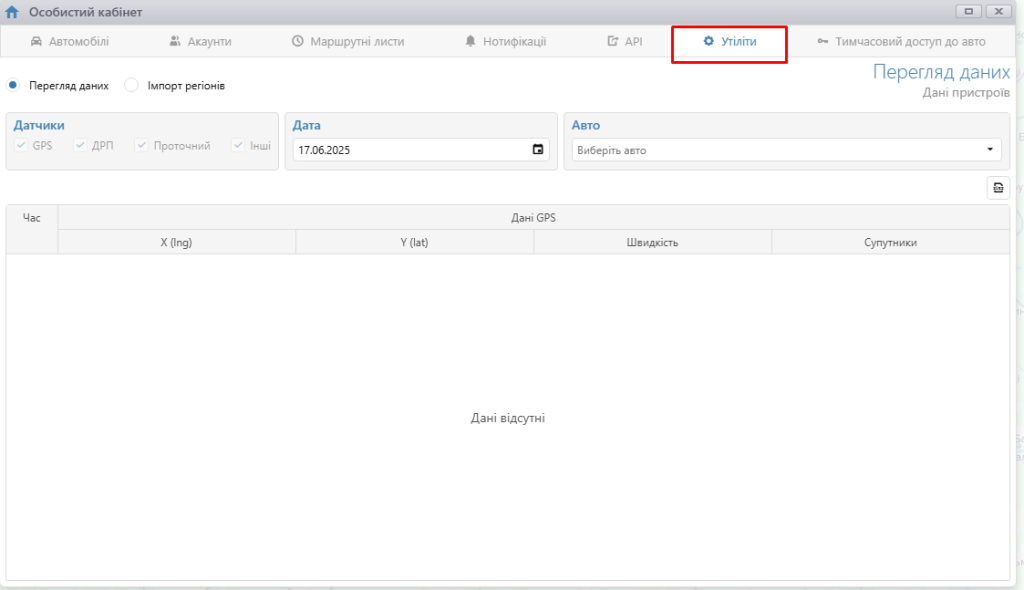Screen dimensions: 1024x590
Task: Click the X (lng) column header
Action: (176, 242)
